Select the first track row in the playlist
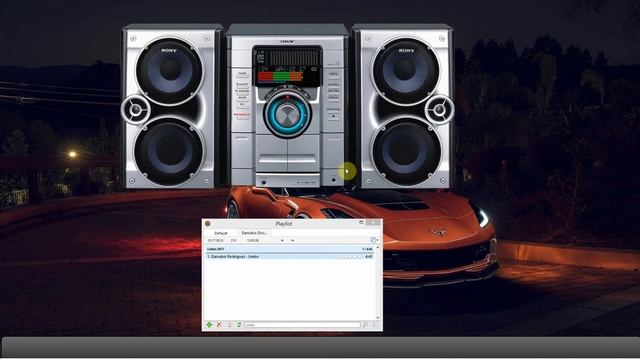640x360 pixels. [x=289, y=257]
